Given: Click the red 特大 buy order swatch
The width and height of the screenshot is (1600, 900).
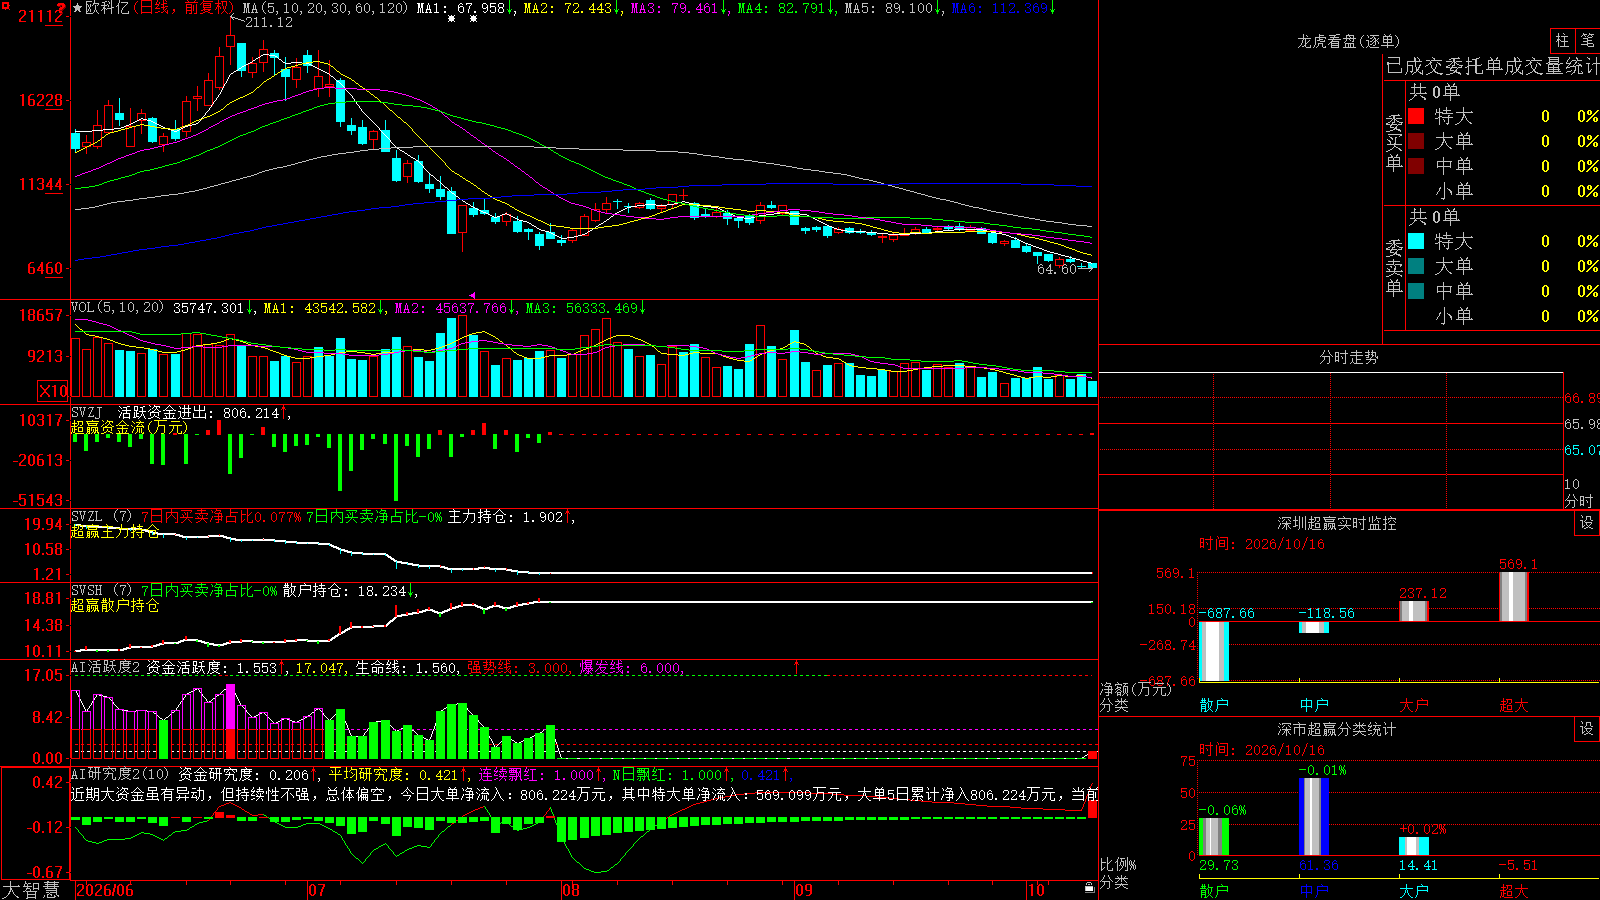Looking at the screenshot, I should 1416,116.
